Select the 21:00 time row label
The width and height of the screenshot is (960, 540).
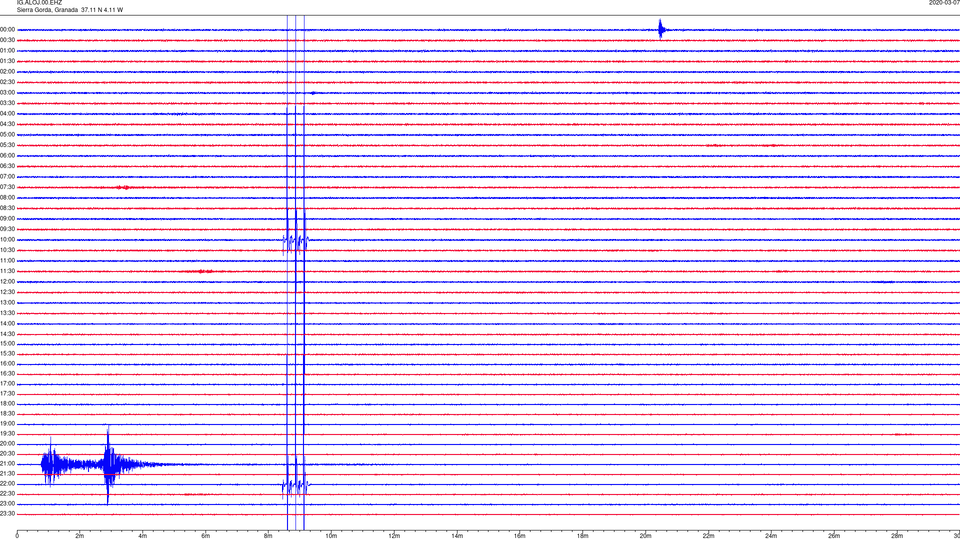coord(8,464)
